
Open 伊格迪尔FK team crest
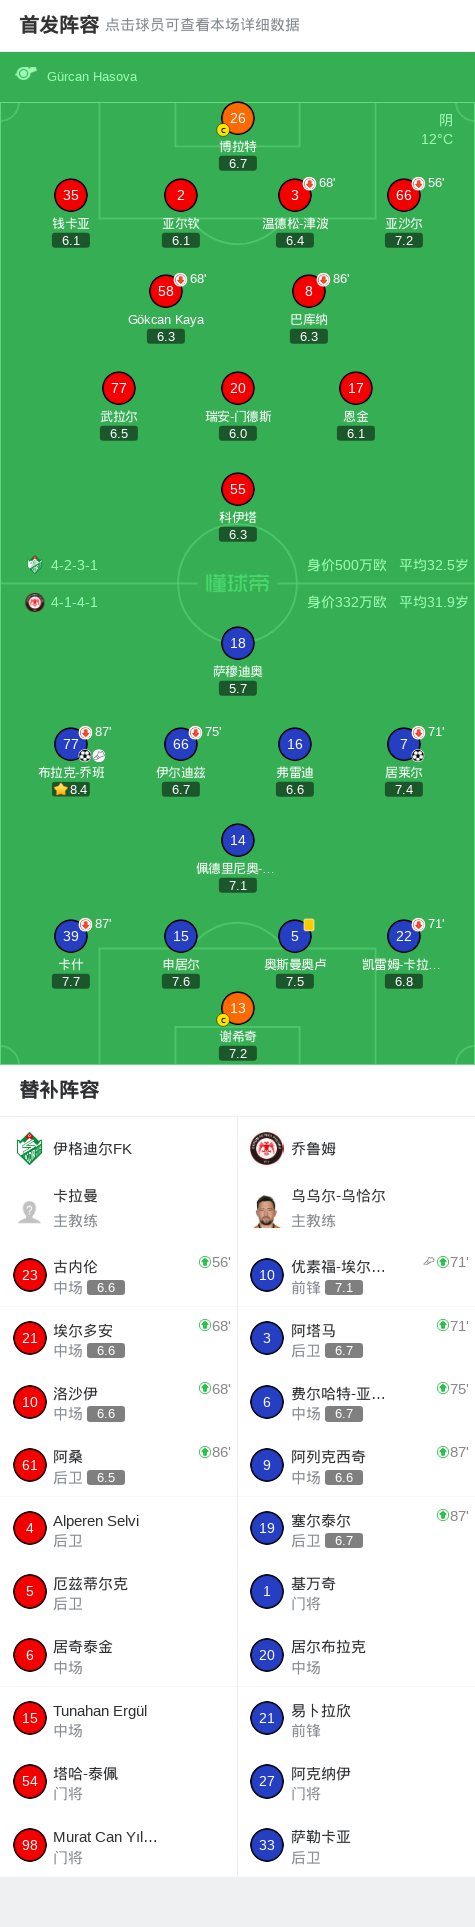tap(30, 1148)
